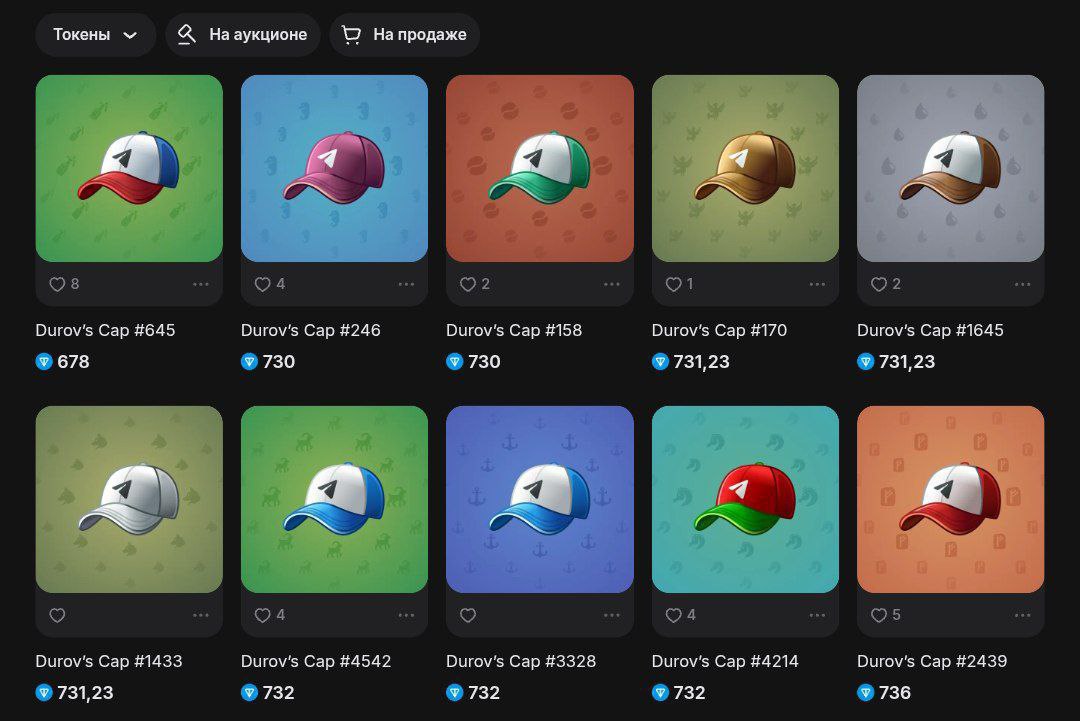Open the Токены dropdown
The image size is (1080, 721).
(x=95, y=34)
